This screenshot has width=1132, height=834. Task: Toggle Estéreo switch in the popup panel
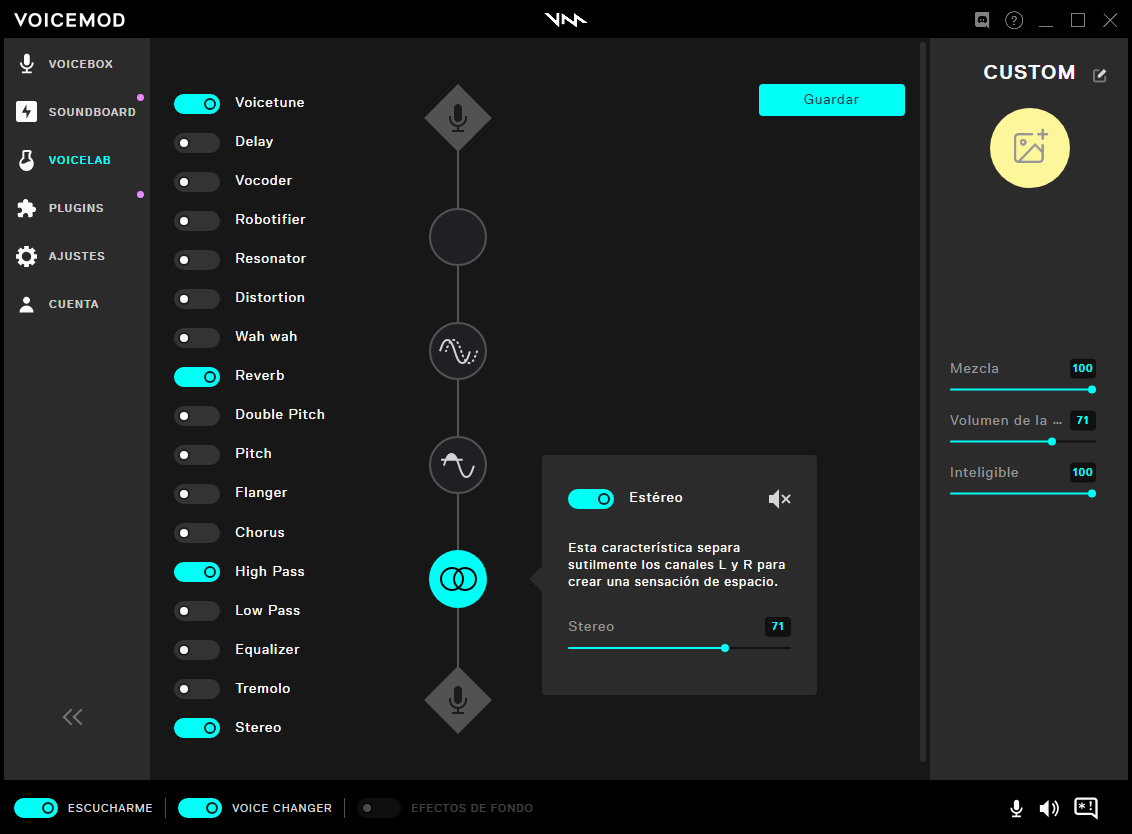pos(591,499)
